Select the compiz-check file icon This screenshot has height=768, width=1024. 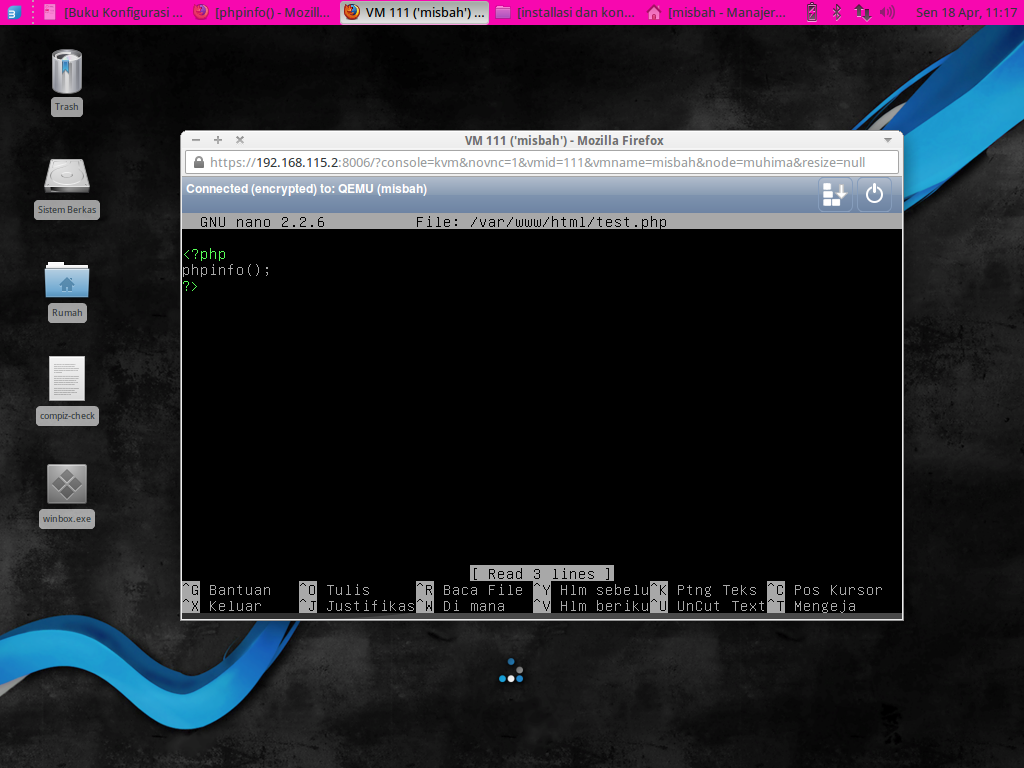click(67, 379)
